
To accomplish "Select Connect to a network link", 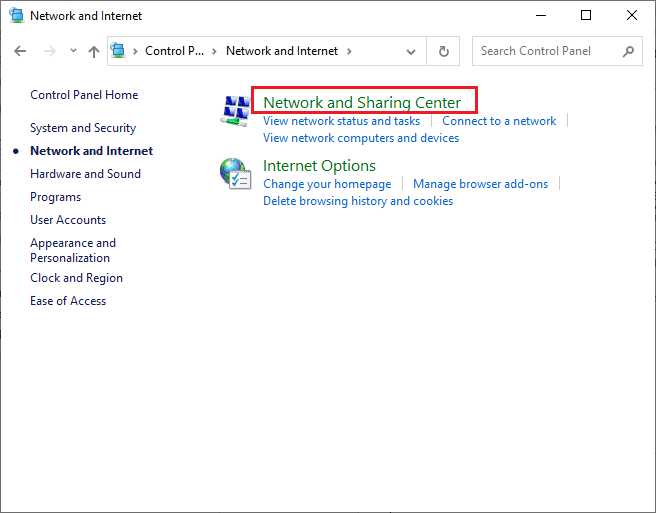I will [x=499, y=121].
